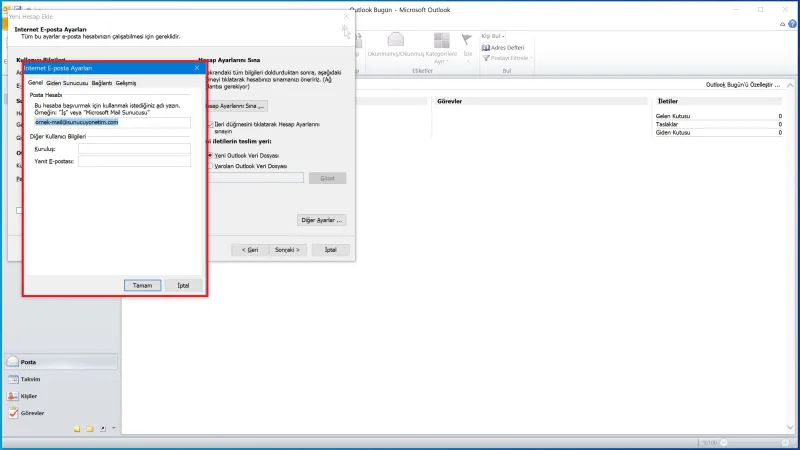The image size is (800, 450).
Task: Open Postayı Filtrele dropdown arrow
Action: 531,58
